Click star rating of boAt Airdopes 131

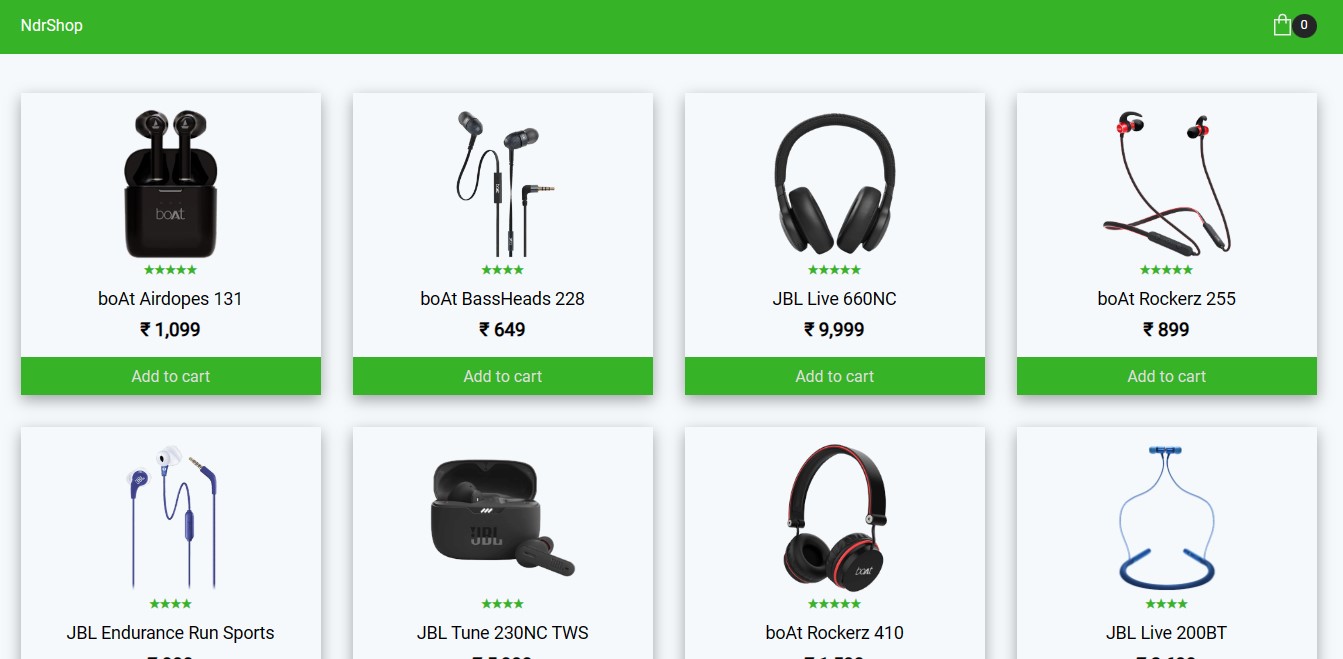click(x=171, y=270)
